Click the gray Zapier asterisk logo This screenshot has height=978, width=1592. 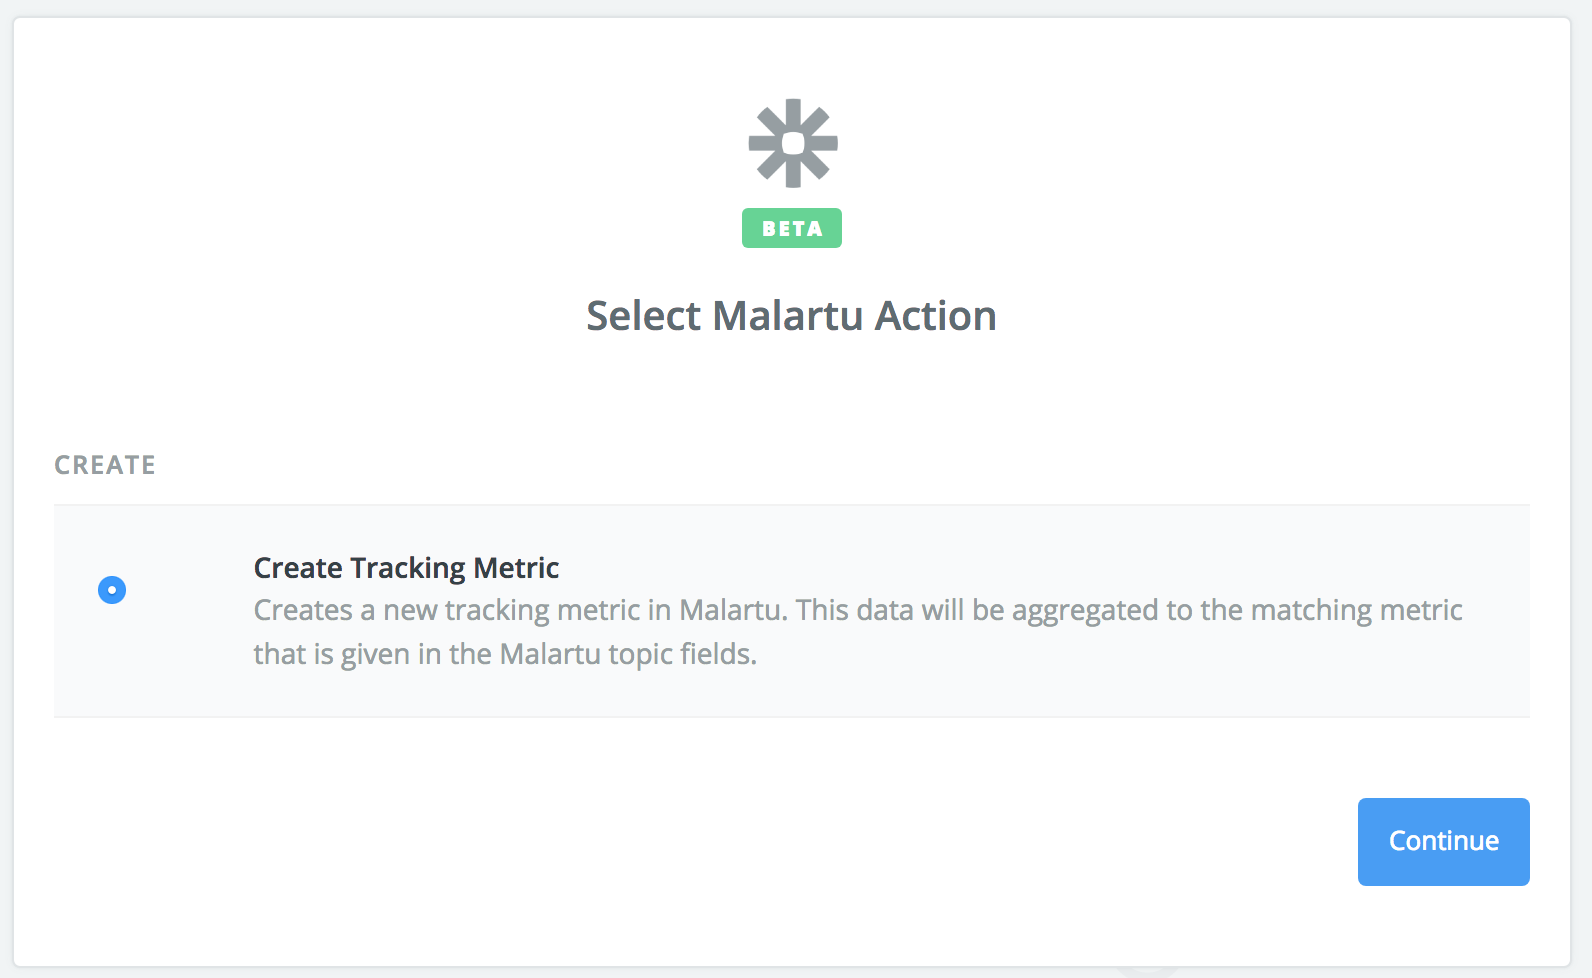[x=793, y=143]
